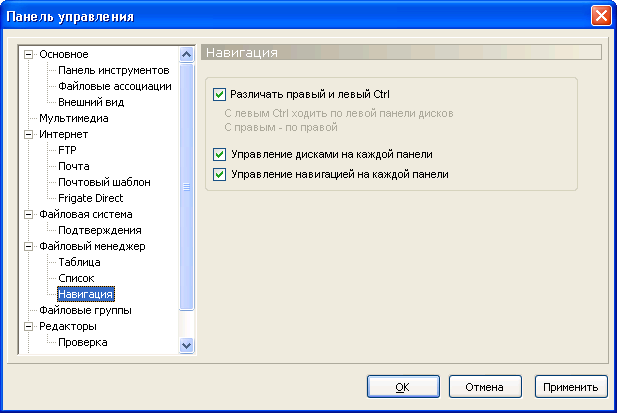The height and width of the screenshot is (413, 617).
Task: Collapse the Основное tree node
Action: coord(28,54)
